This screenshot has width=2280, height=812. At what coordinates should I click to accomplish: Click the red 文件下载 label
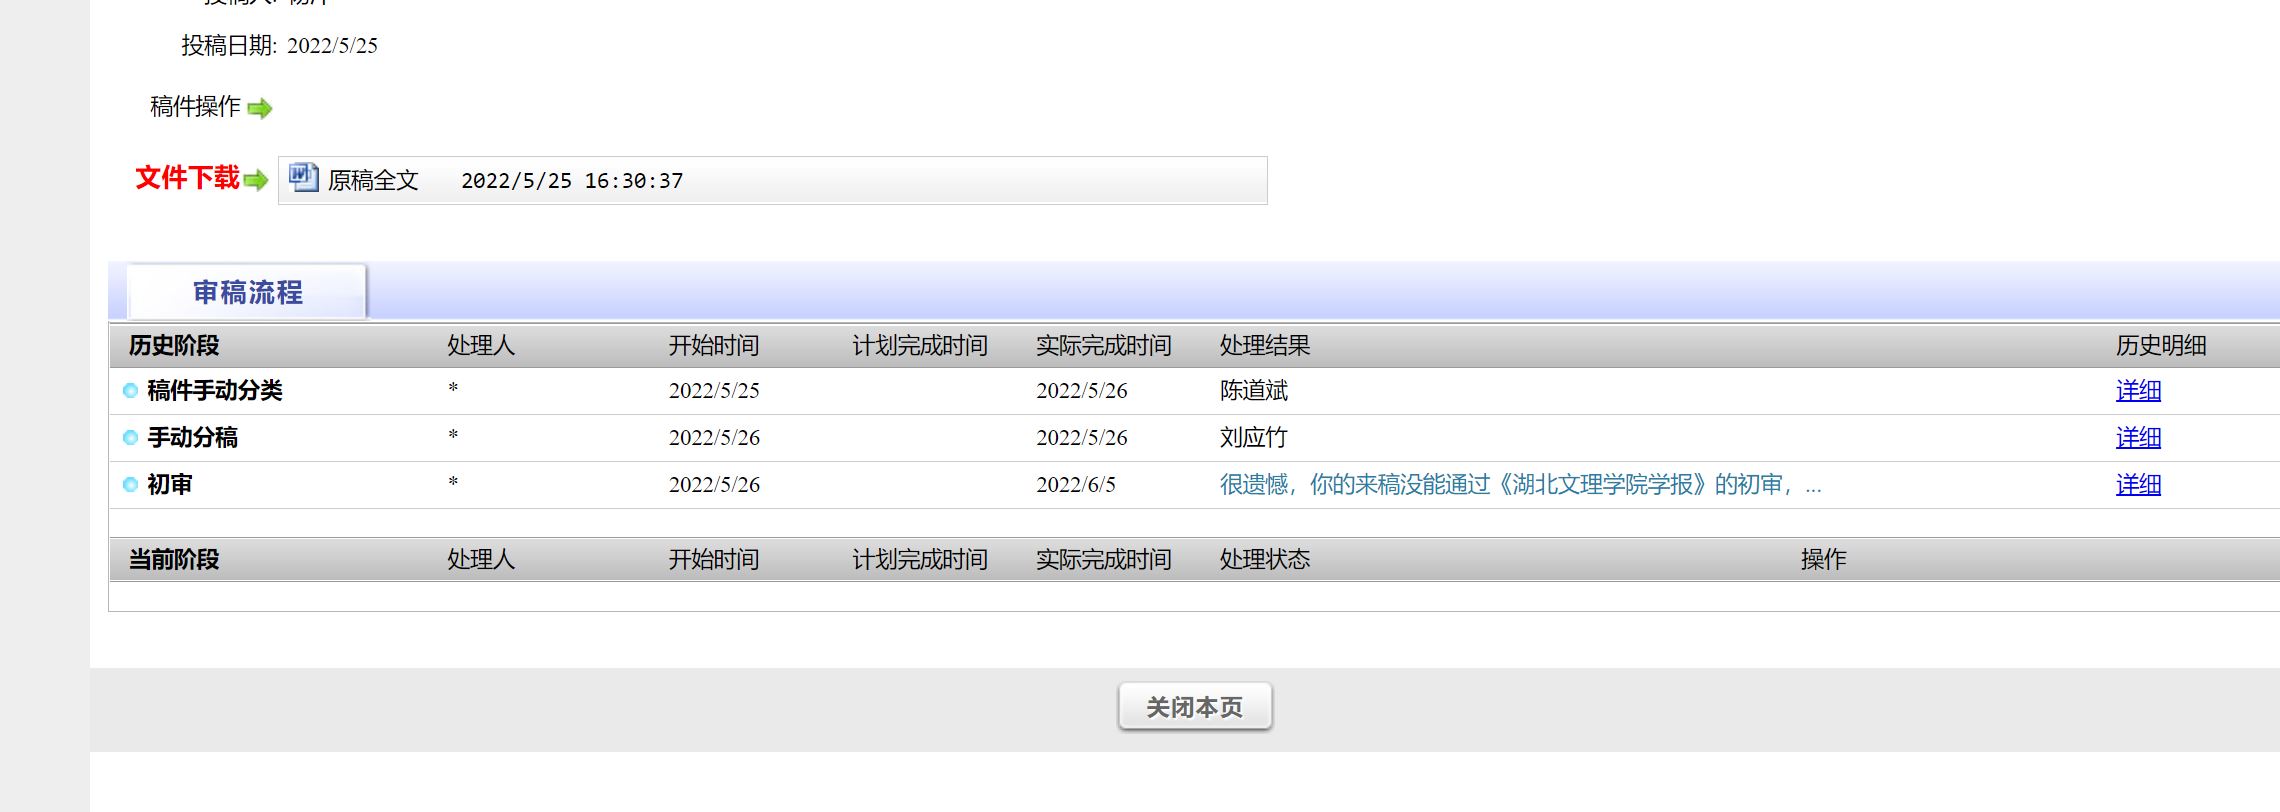pyautogui.click(x=187, y=178)
